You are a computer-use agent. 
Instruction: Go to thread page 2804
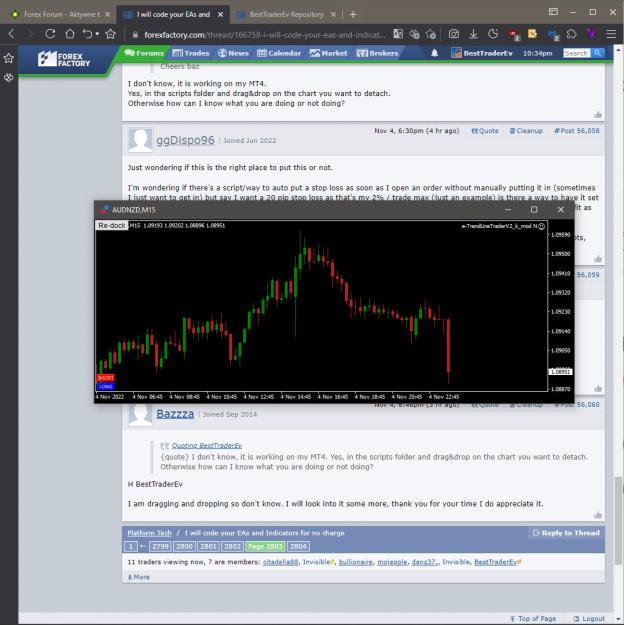[298, 546]
